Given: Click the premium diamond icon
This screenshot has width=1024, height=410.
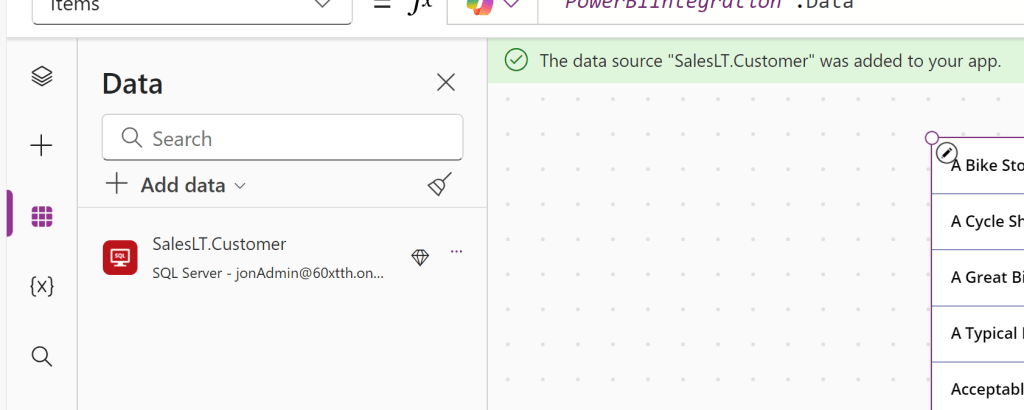Looking at the screenshot, I should point(420,257).
